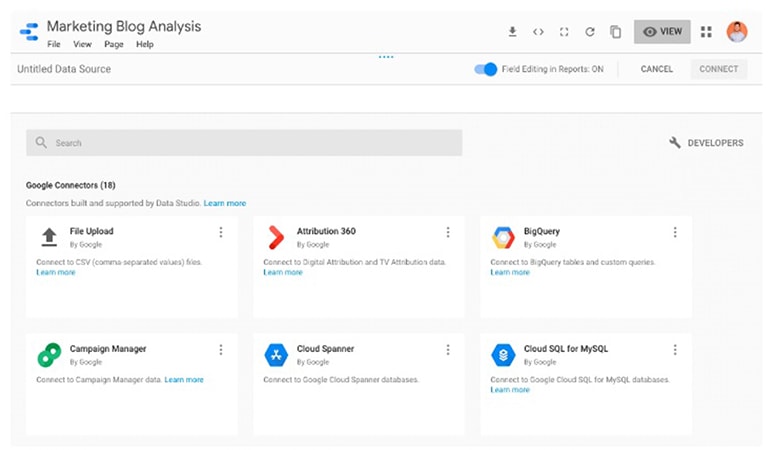Click into the connector Search field
This screenshot has width=768, height=450.
[244, 142]
